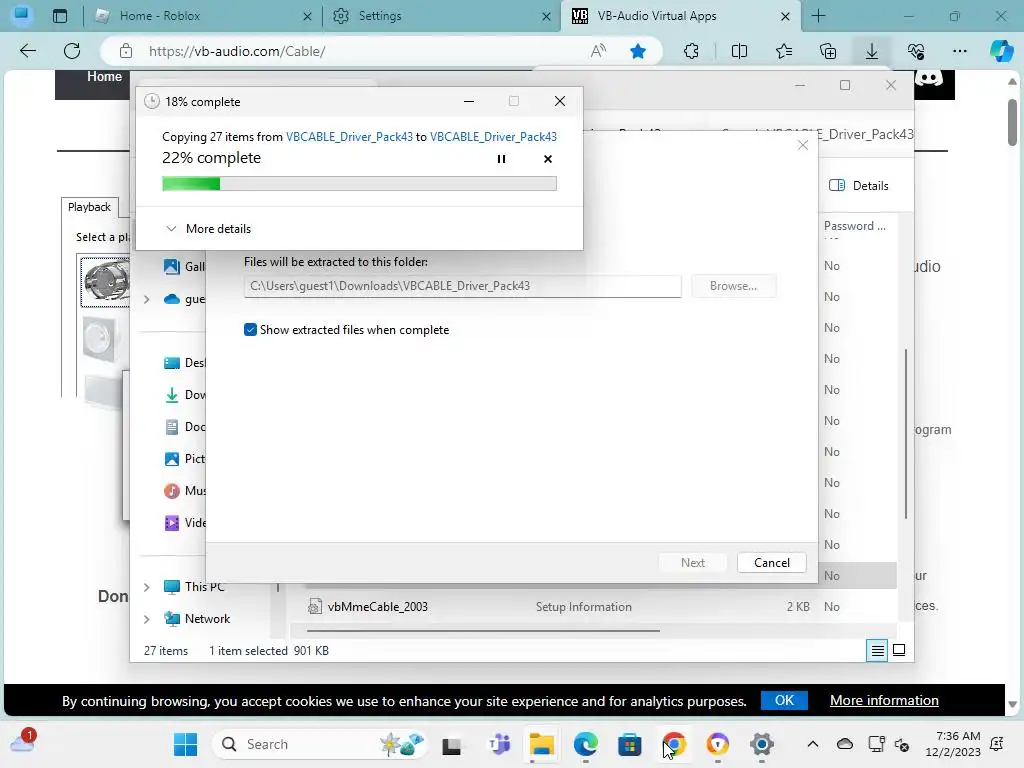Image resolution: width=1024 pixels, height=768 pixels.
Task: Open Documents in navigation pane
Action: pos(184,426)
